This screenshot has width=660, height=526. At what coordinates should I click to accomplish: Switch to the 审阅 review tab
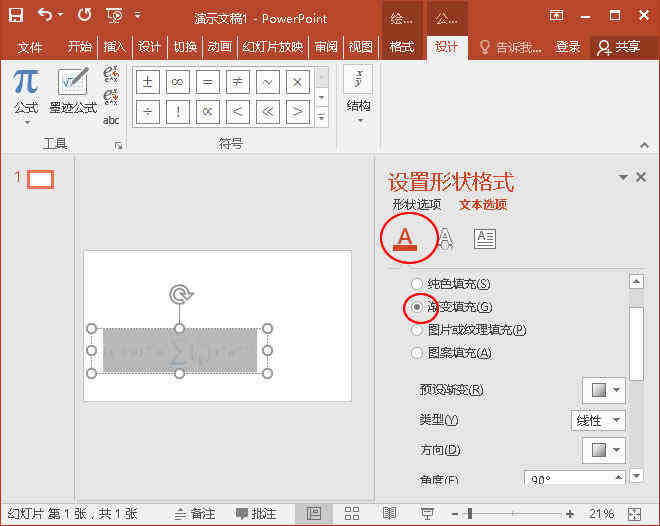[326, 47]
